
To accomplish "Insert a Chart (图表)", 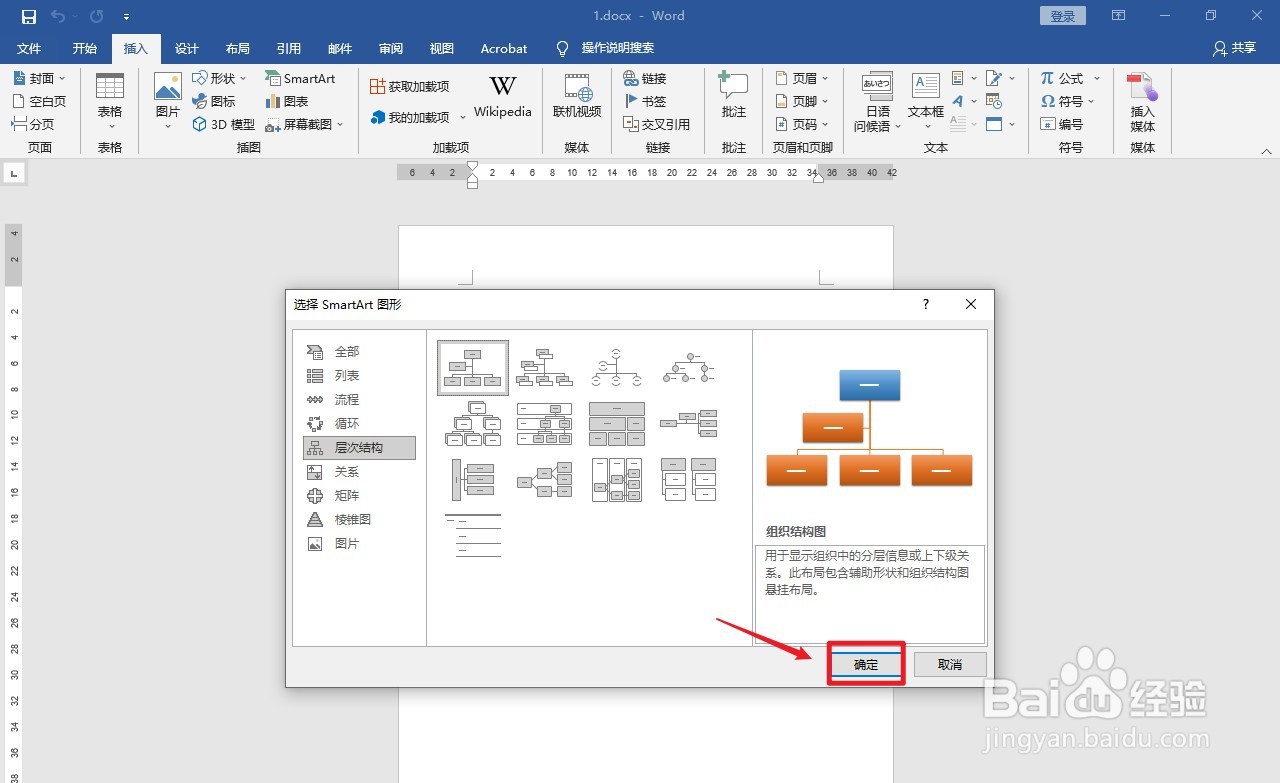I will (x=287, y=101).
